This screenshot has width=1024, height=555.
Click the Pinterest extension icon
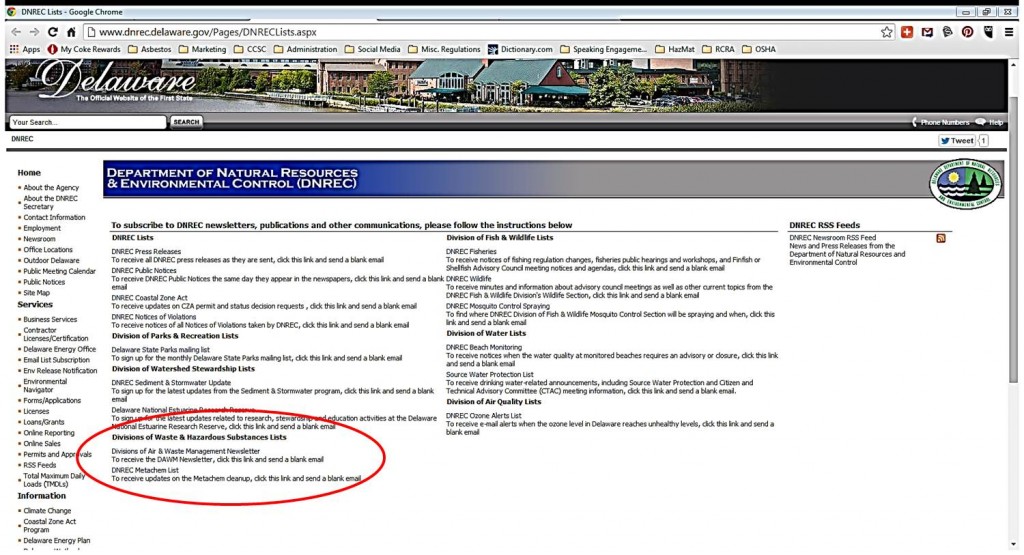point(968,32)
